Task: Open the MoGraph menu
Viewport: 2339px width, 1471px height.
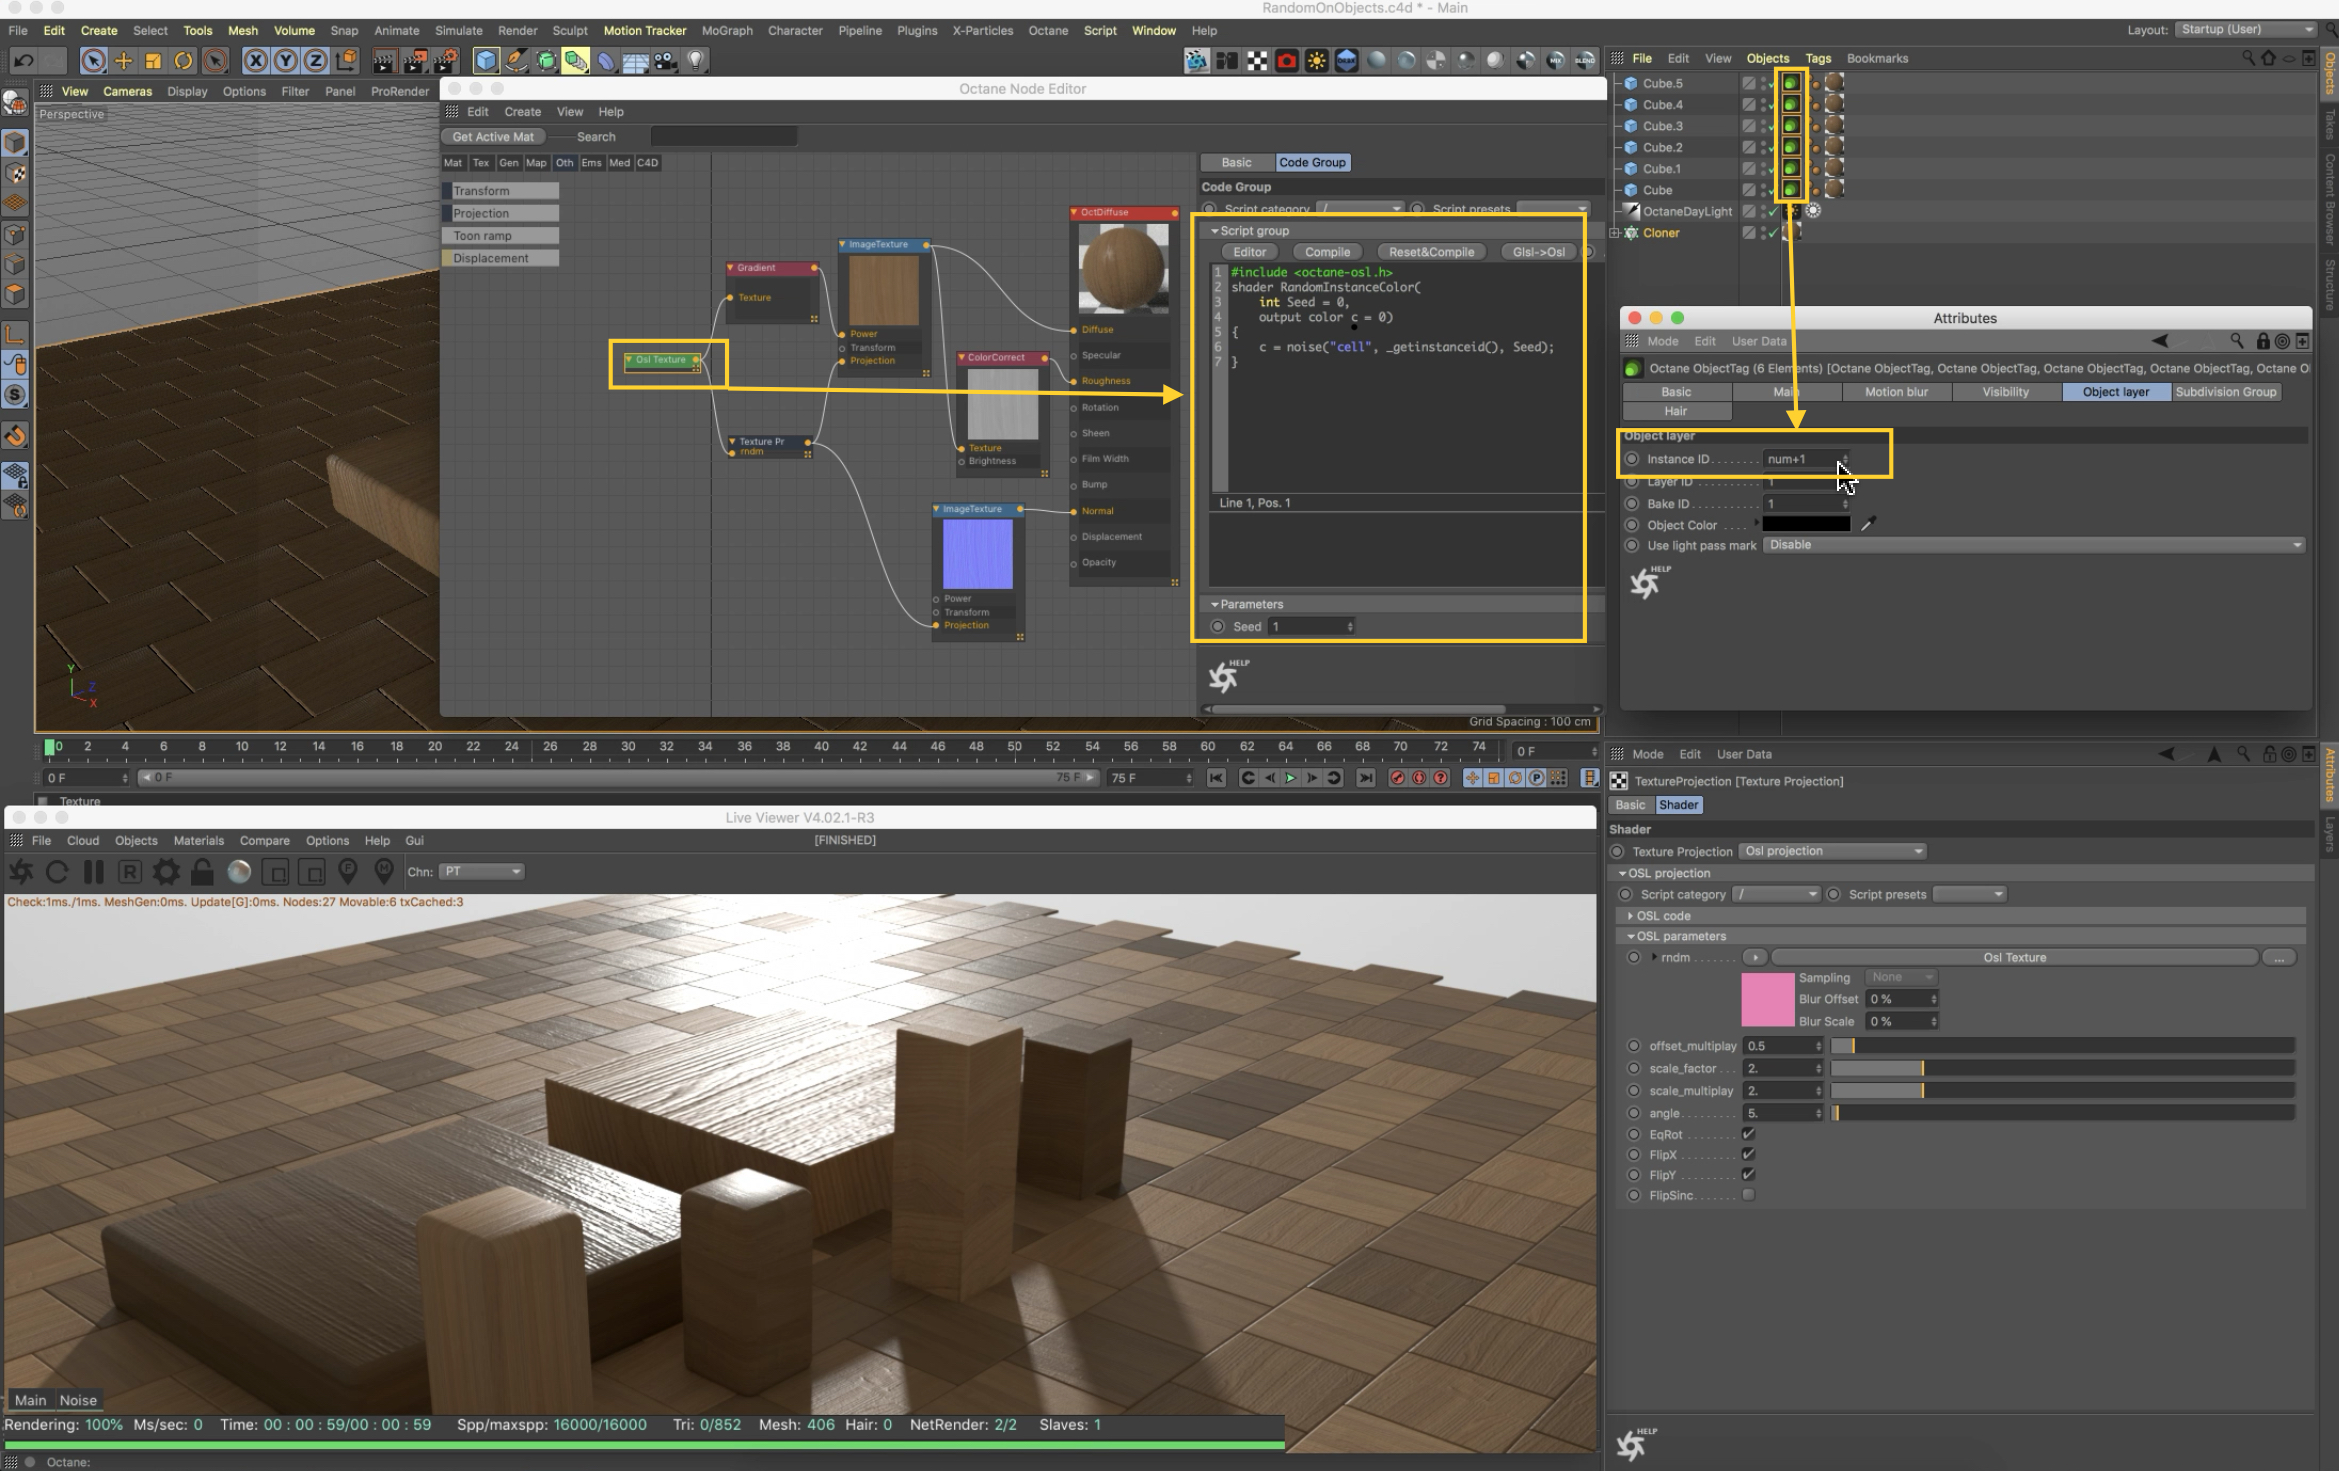Action: coord(726,31)
